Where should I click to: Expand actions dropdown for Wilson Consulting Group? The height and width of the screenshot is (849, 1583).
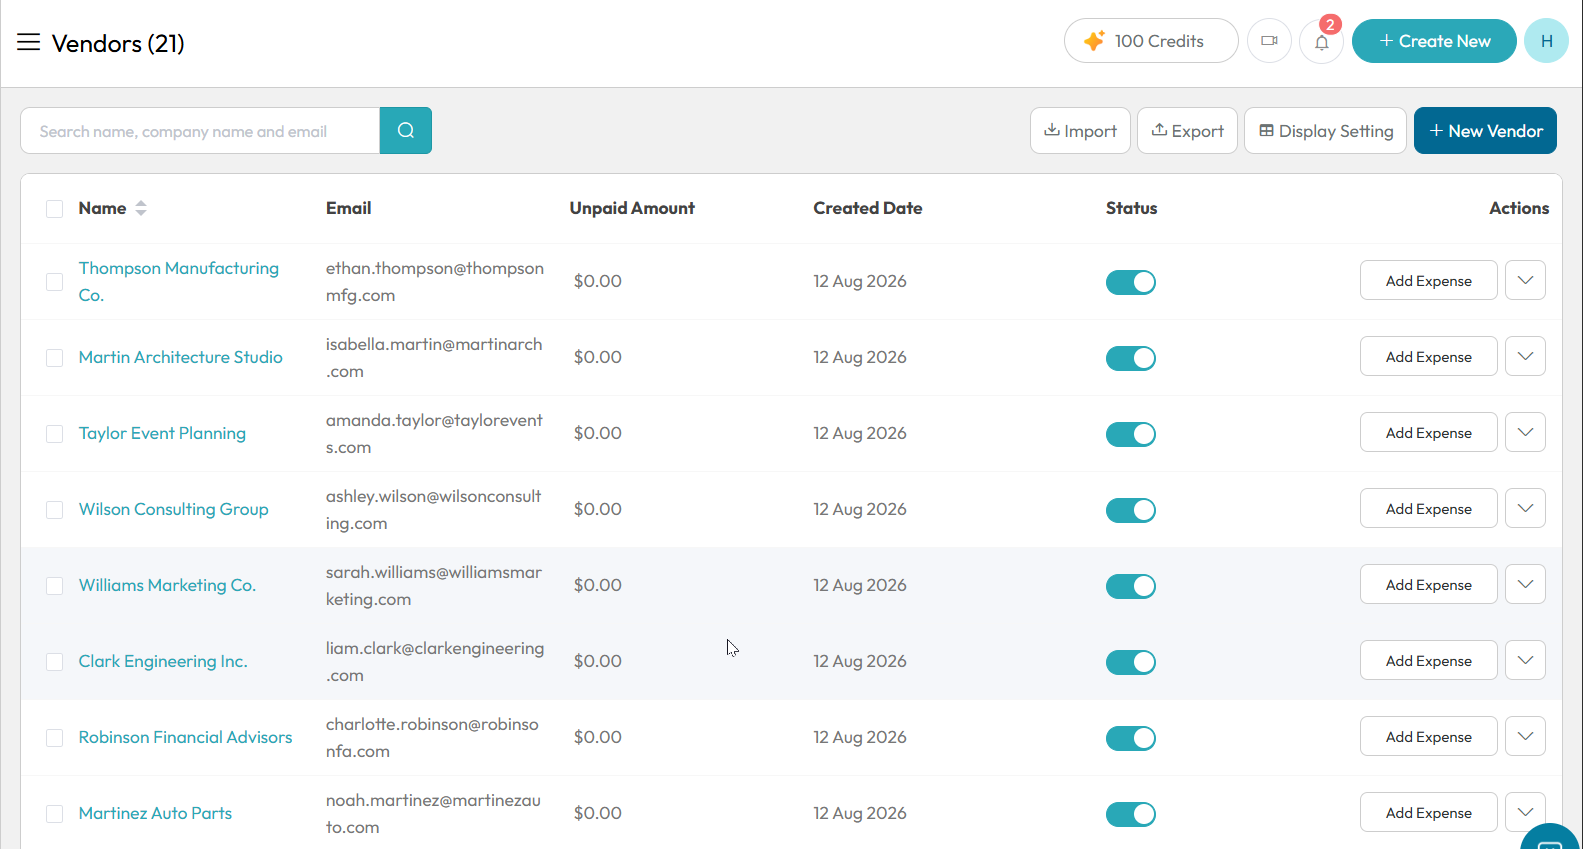tap(1525, 508)
